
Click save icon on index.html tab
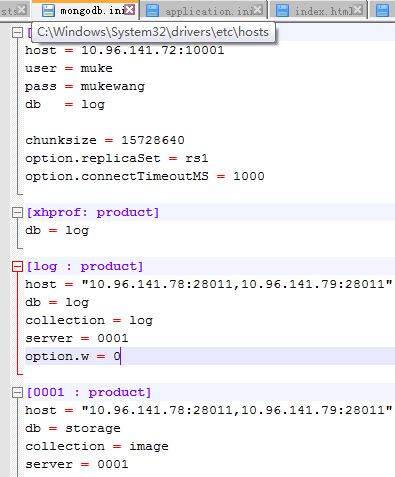[282, 11]
